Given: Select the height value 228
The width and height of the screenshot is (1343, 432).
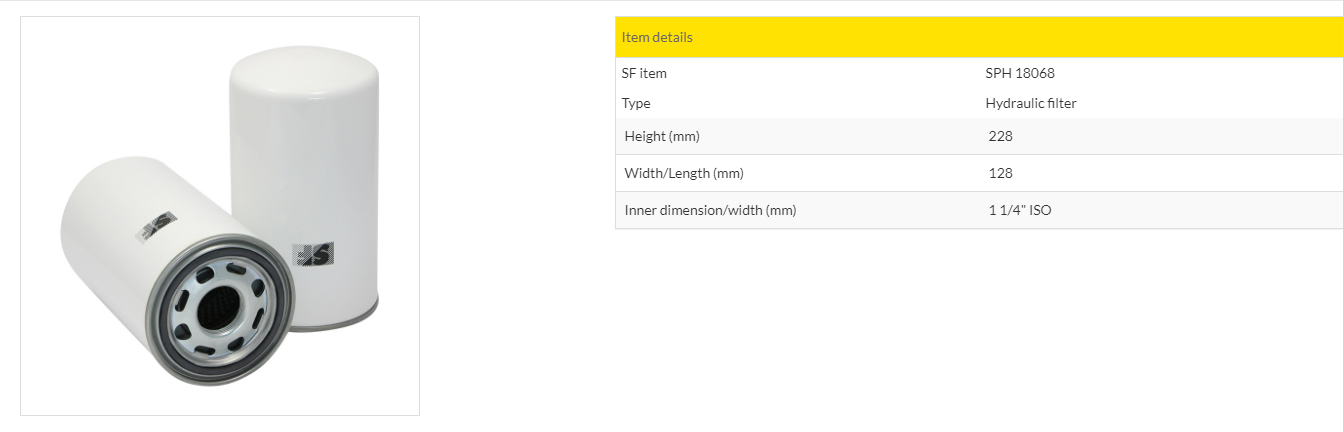Looking at the screenshot, I should [x=1000, y=136].
